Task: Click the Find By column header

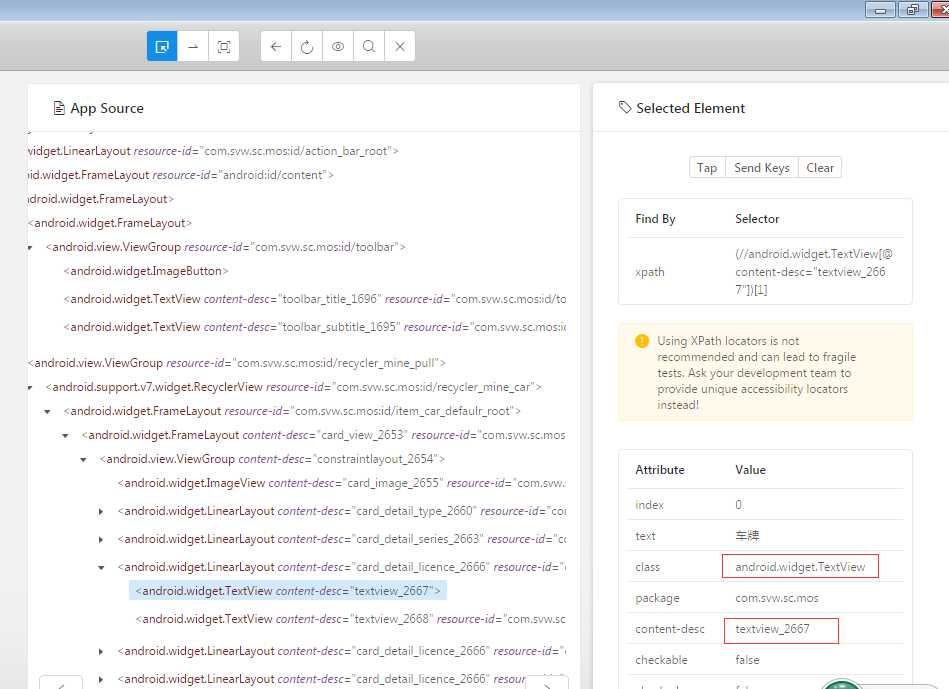Action: coord(655,219)
